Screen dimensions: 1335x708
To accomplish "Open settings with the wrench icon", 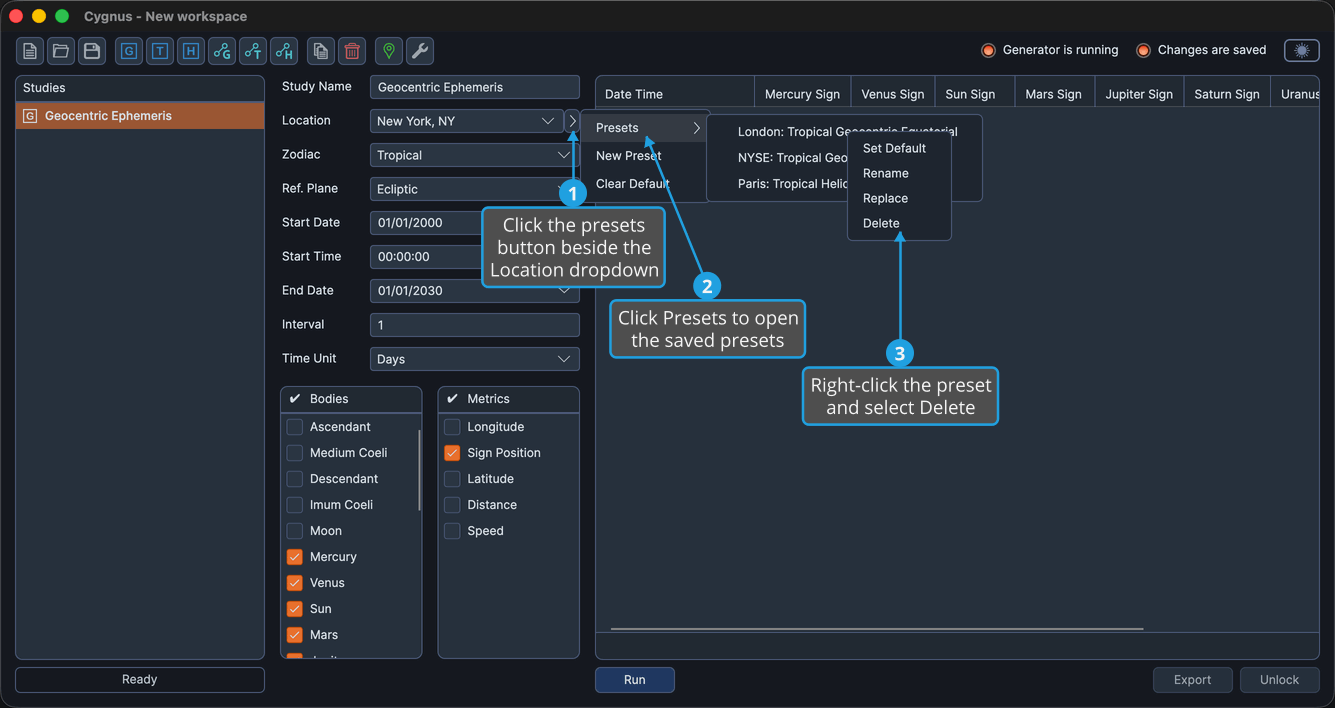I will (x=420, y=51).
